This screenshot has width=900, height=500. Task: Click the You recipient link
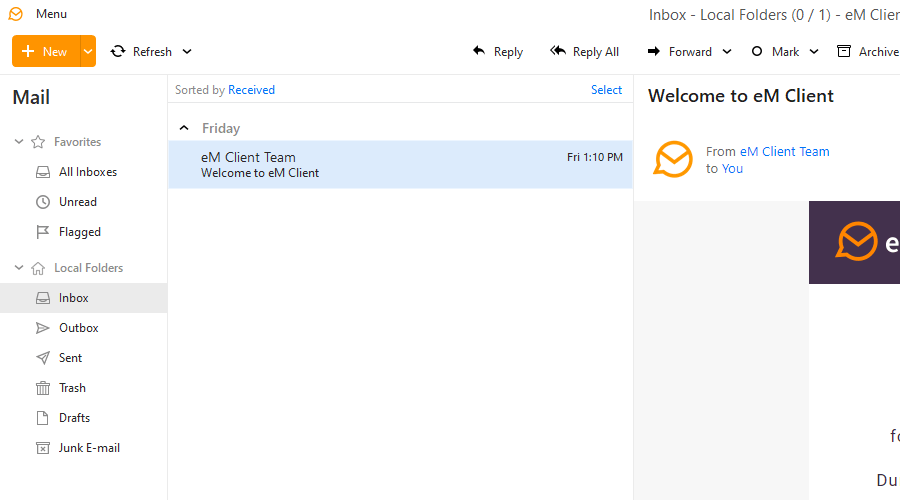pyautogui.click(x=732, y=169)
